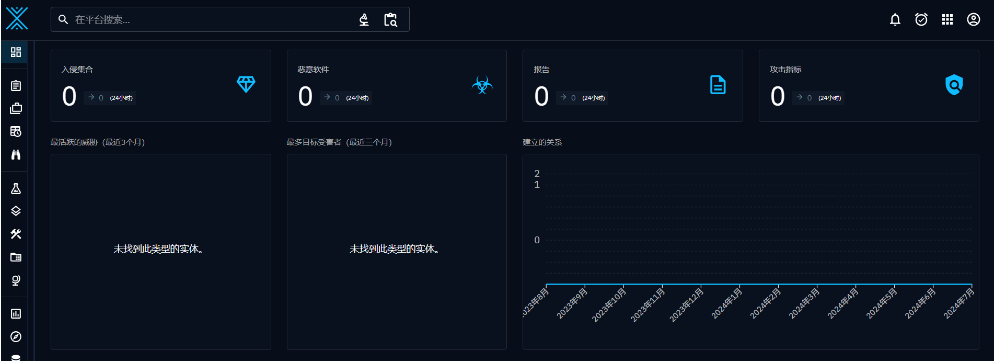
Task: Click the OpenCTI X logo
Action: click(17, 19)
